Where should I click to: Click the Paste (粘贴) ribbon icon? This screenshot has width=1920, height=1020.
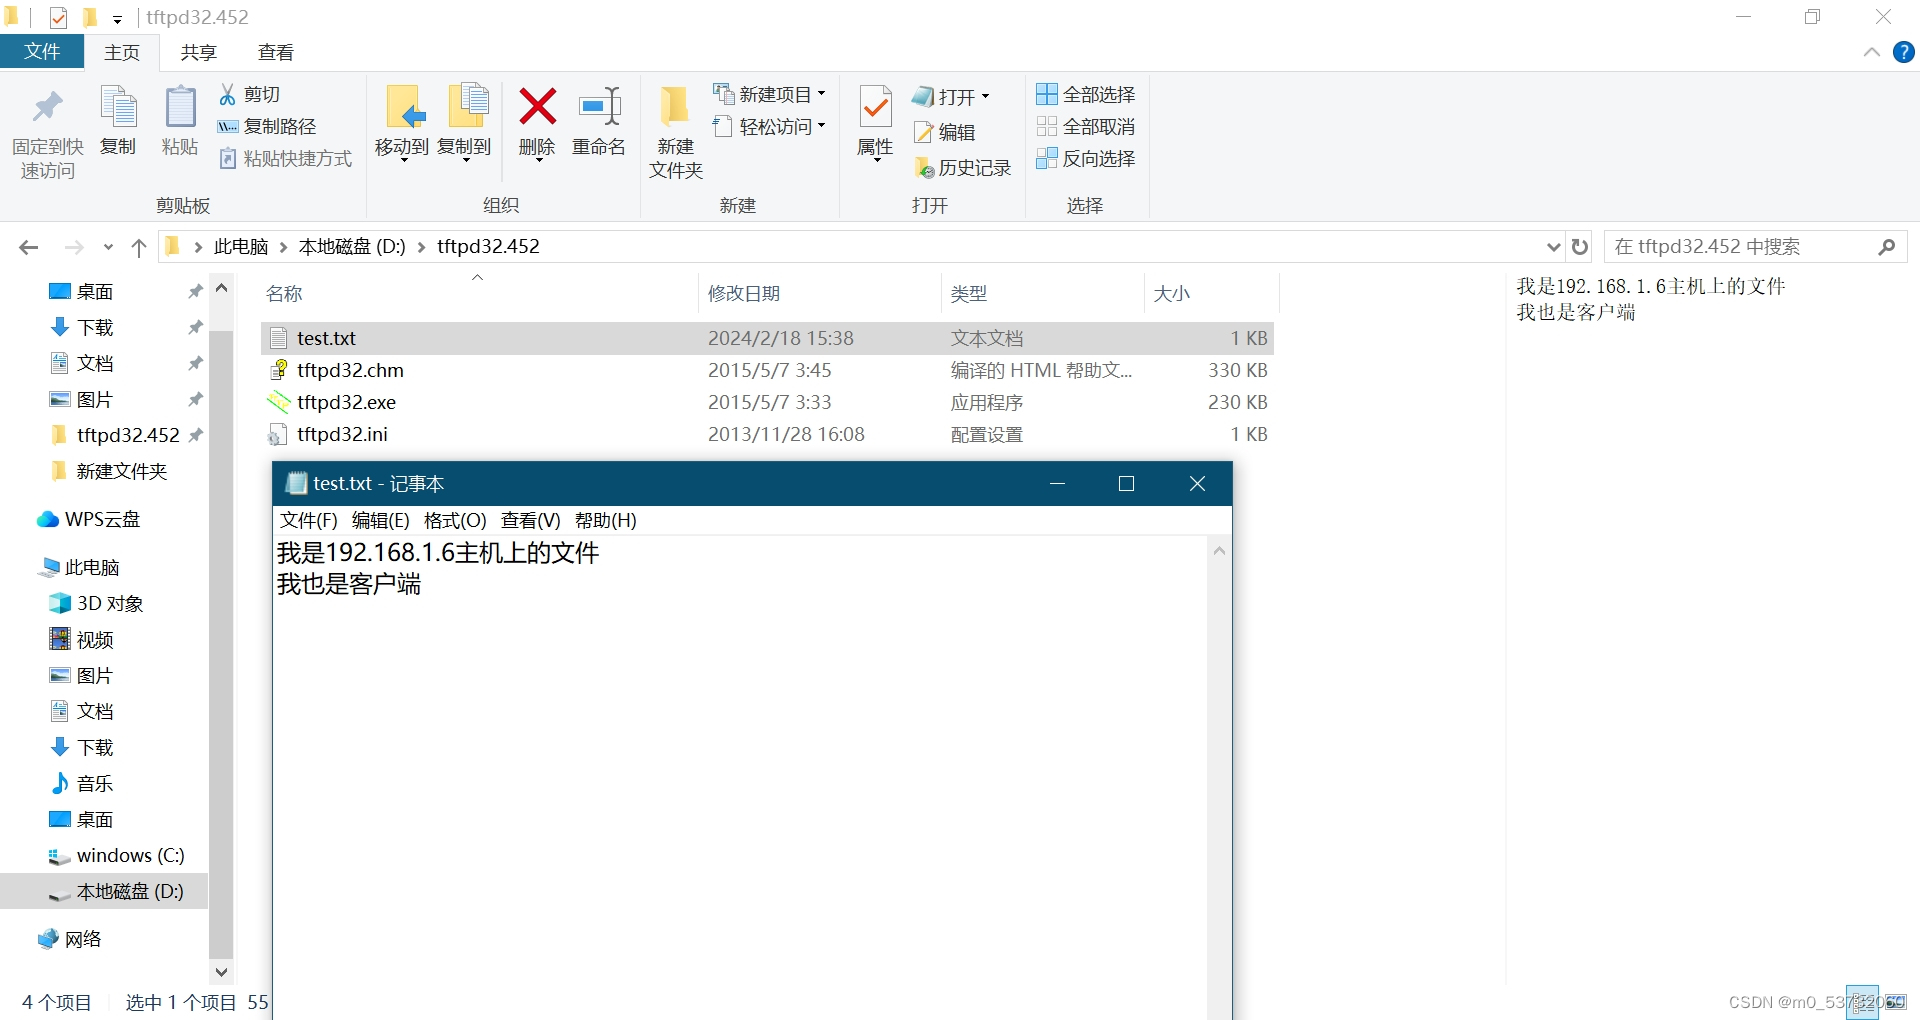(180, 108)
